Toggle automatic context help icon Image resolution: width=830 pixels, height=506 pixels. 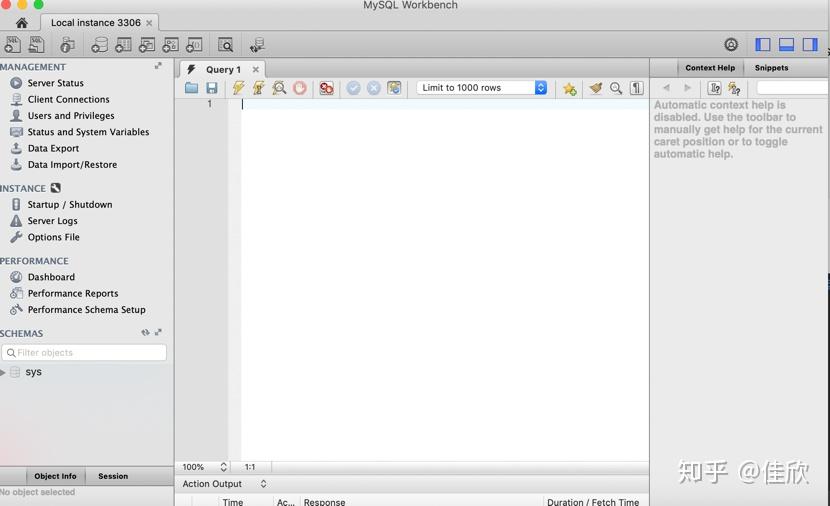(x=734, y=88)
